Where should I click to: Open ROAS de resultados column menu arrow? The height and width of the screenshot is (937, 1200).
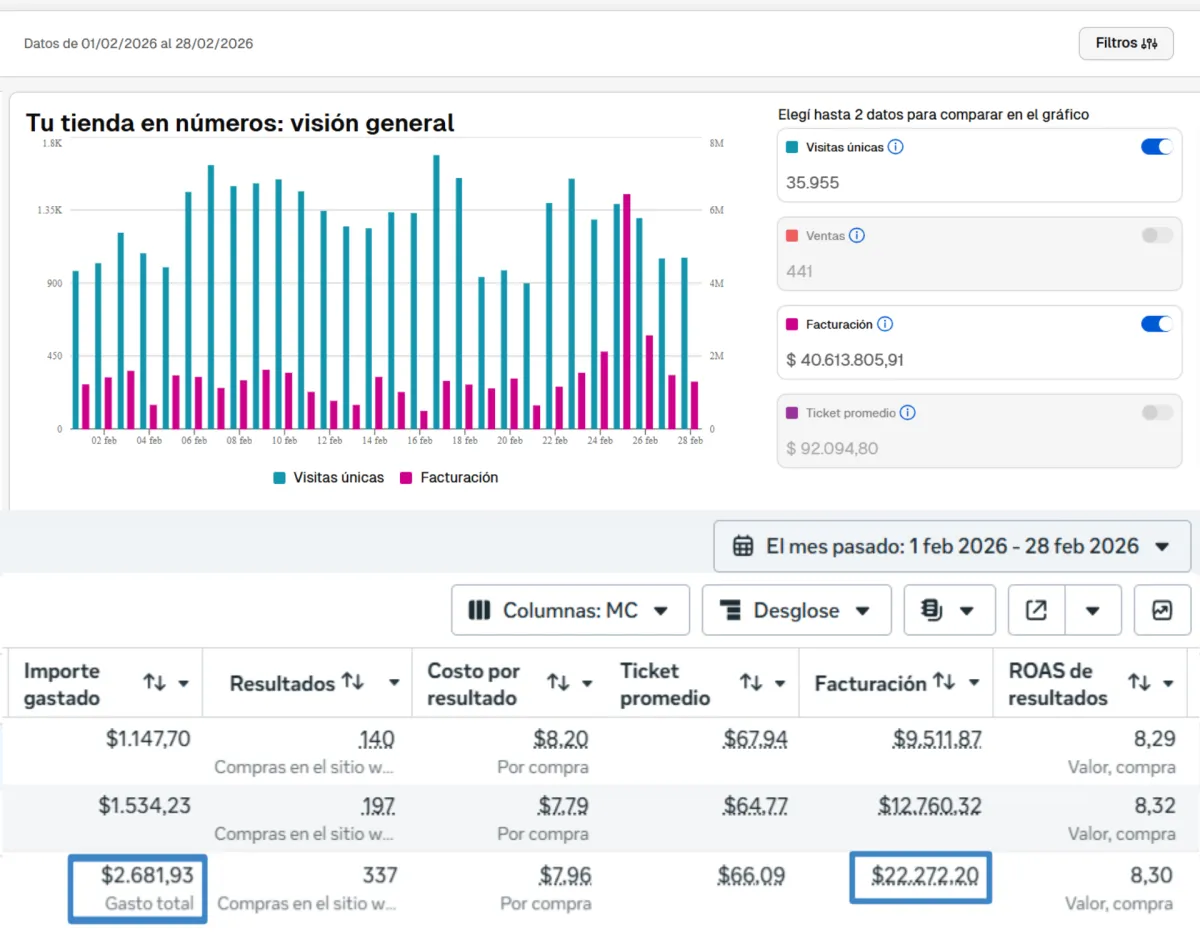[1167, 683]
